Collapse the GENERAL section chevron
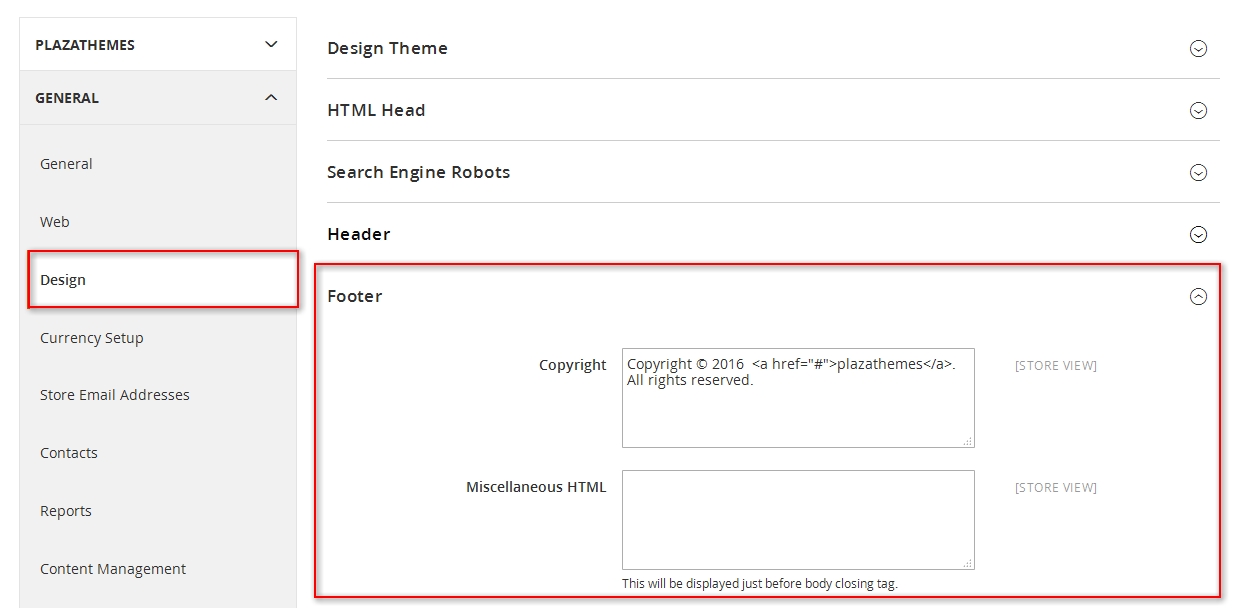 click(x=269, y=97)
